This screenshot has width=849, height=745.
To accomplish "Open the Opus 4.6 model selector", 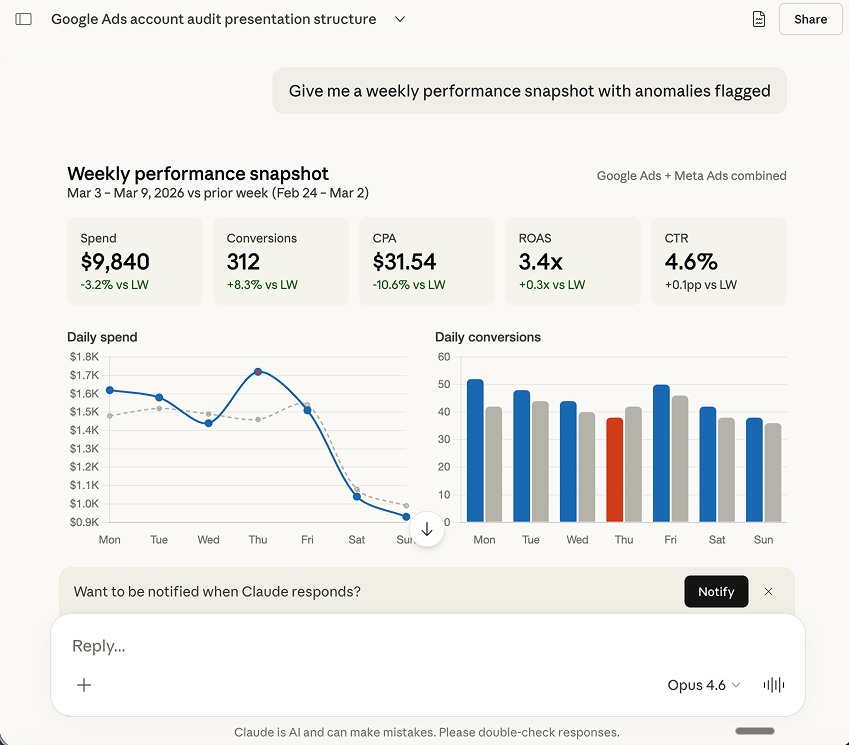I will click(x=703, y=685).
